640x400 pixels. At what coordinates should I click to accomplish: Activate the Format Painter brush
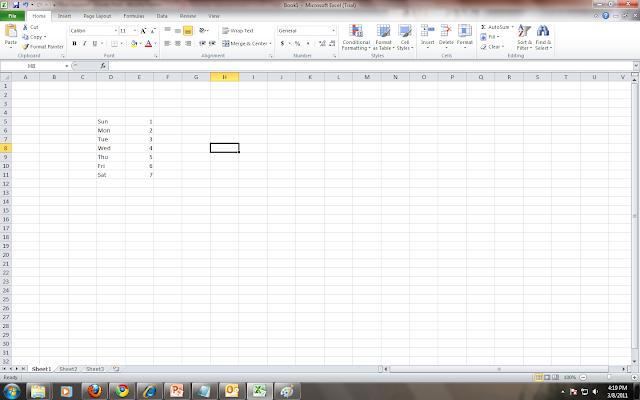[x=25, y=47]
